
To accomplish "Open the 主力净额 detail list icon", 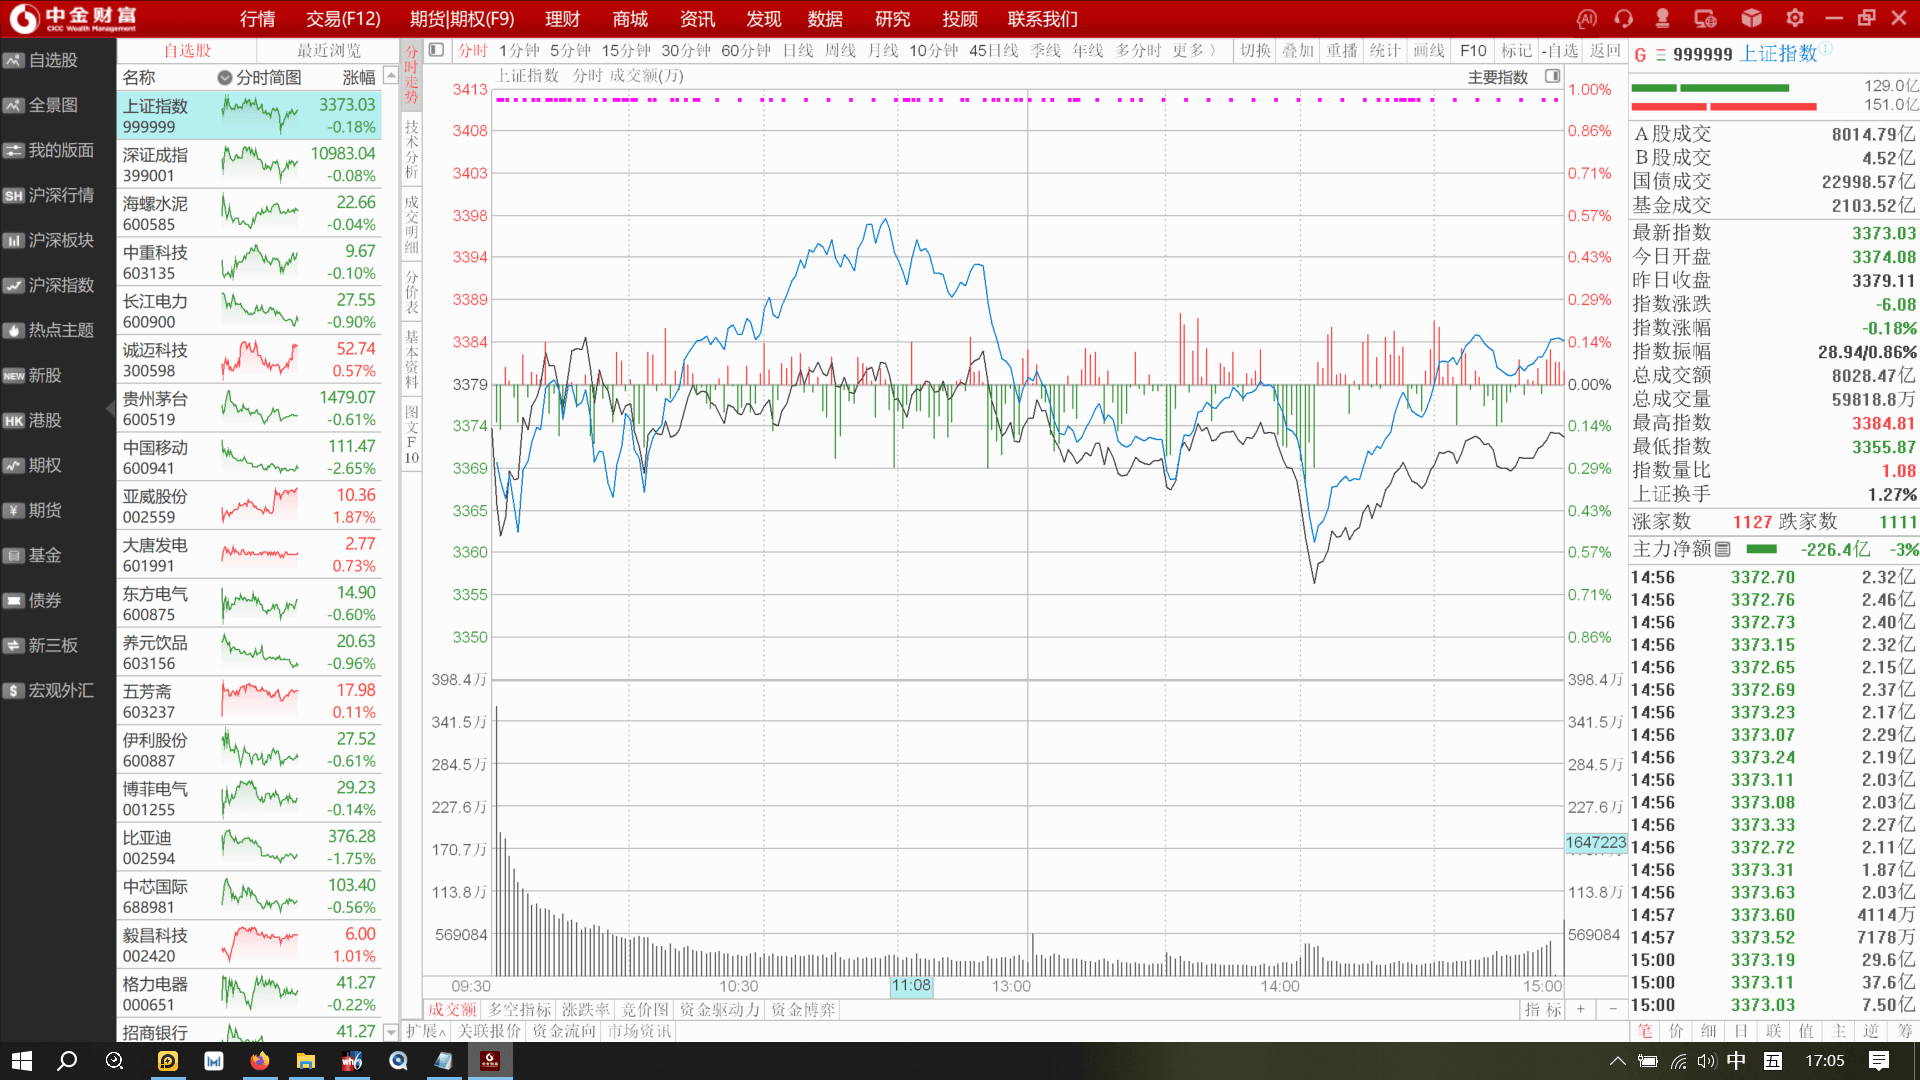I will [x=1723, y=549].
